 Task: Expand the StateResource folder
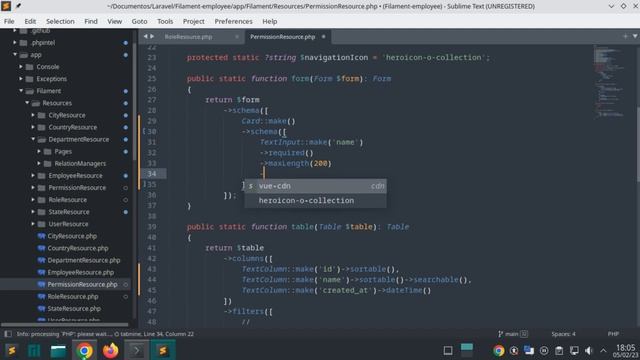click(33, 212)
